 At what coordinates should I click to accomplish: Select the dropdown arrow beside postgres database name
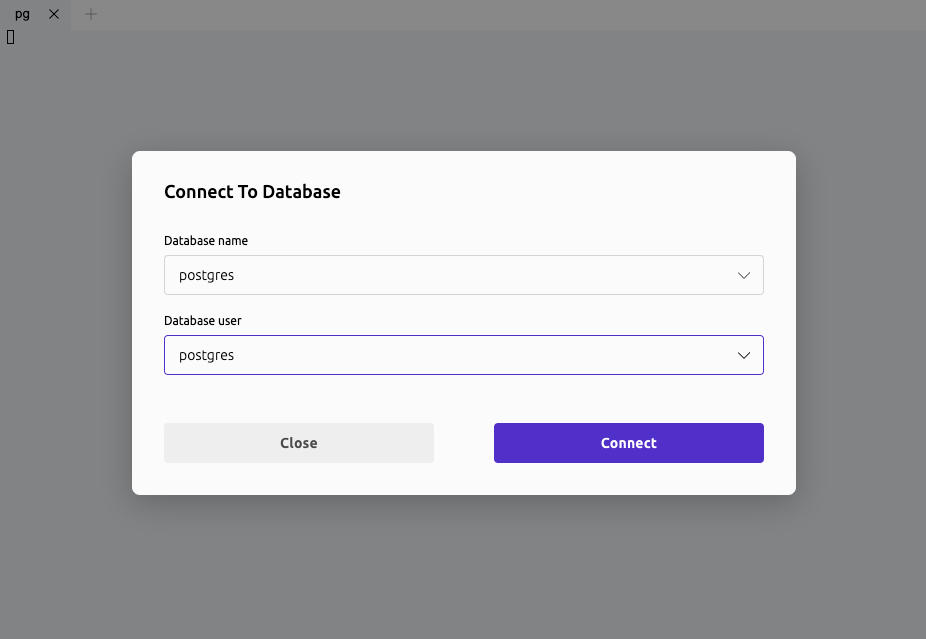tap(744, 275)
